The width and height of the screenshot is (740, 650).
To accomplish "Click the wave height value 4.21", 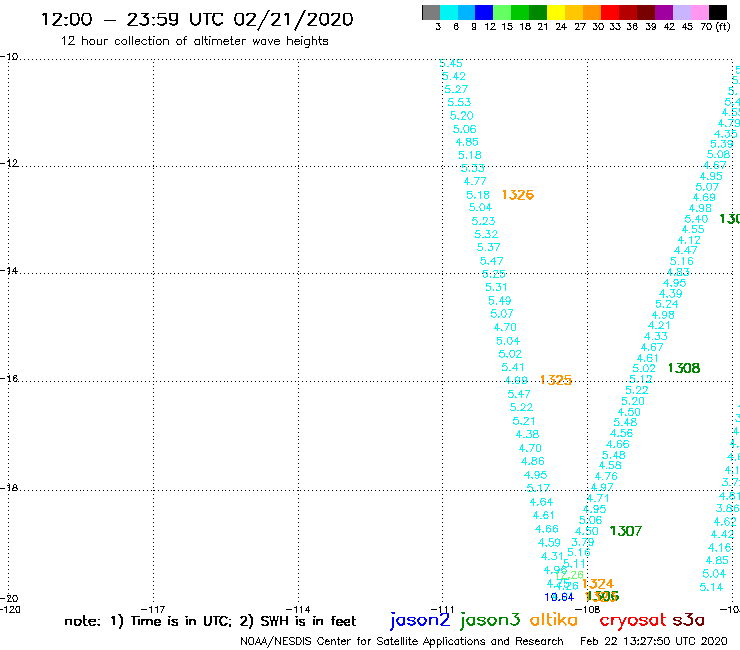I will [659, 325].
